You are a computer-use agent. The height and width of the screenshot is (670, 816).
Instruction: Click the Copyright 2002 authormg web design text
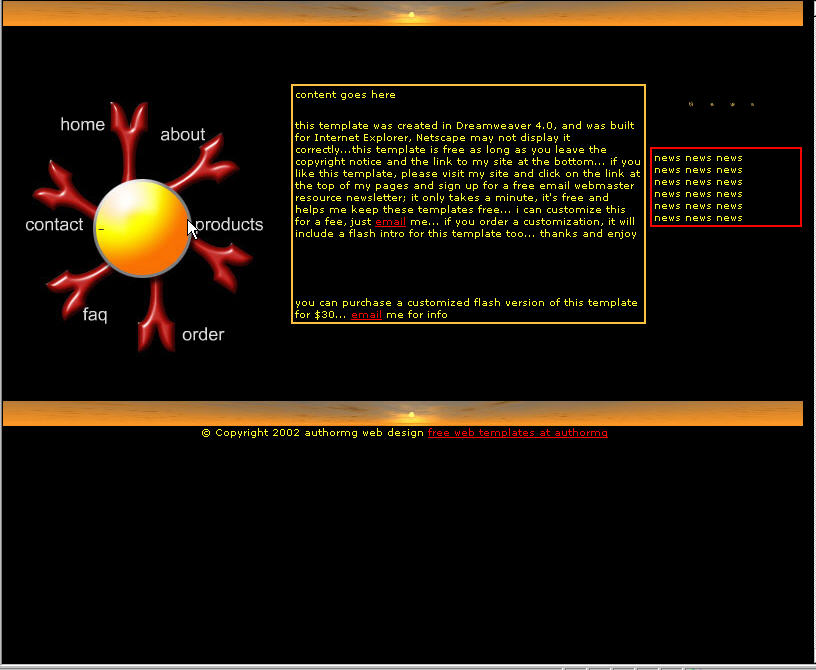click(x=313, y=433)
